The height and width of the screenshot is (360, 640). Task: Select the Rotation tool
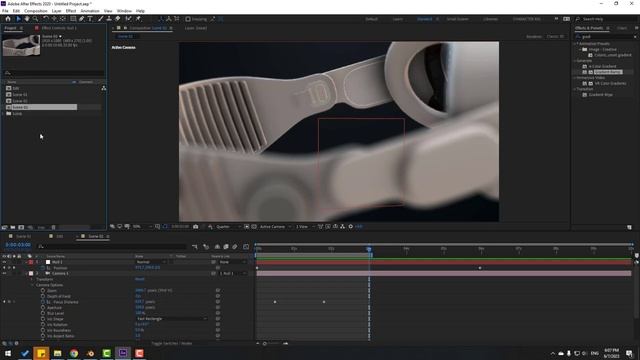[x=45, y=19]
